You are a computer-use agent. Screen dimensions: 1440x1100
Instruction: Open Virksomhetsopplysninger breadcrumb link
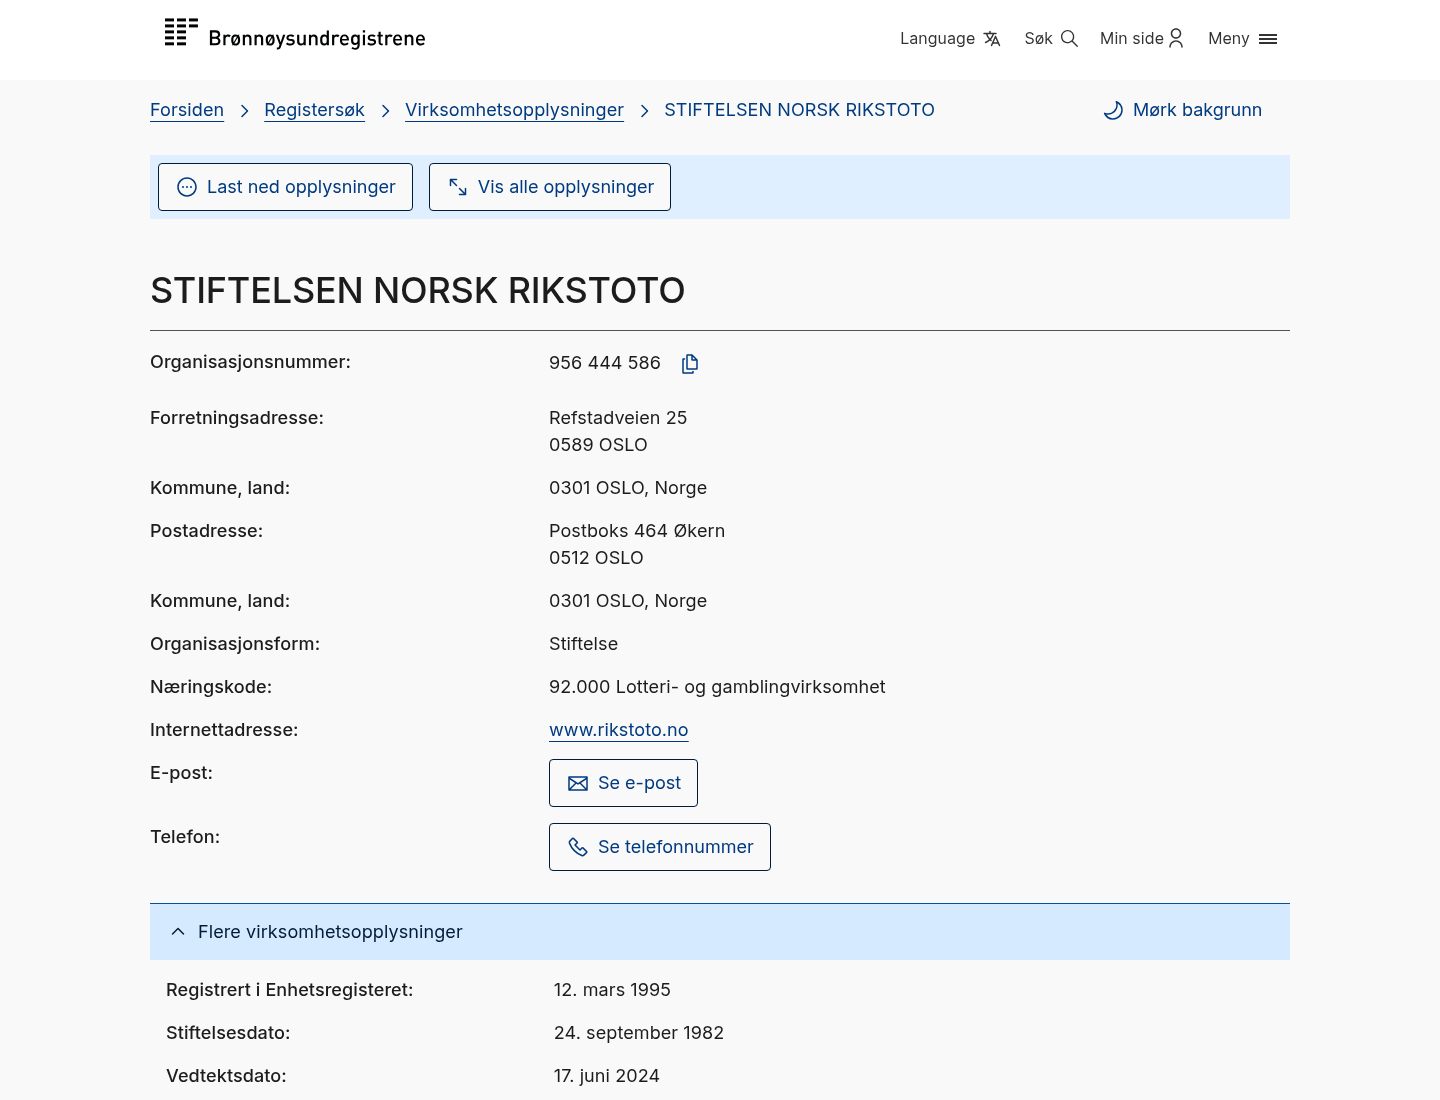click(x=514, y=110)
